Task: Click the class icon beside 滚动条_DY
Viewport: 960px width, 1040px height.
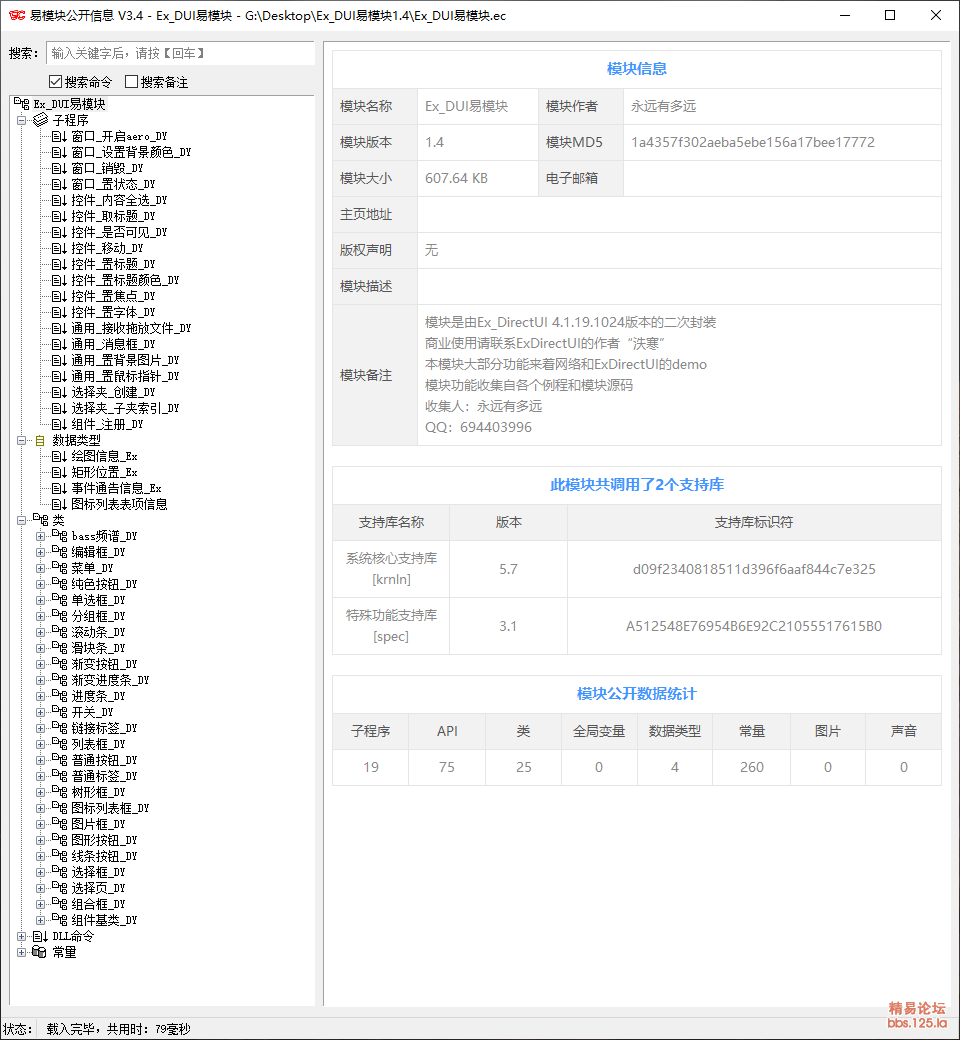Action: click(x=60, y=632)
